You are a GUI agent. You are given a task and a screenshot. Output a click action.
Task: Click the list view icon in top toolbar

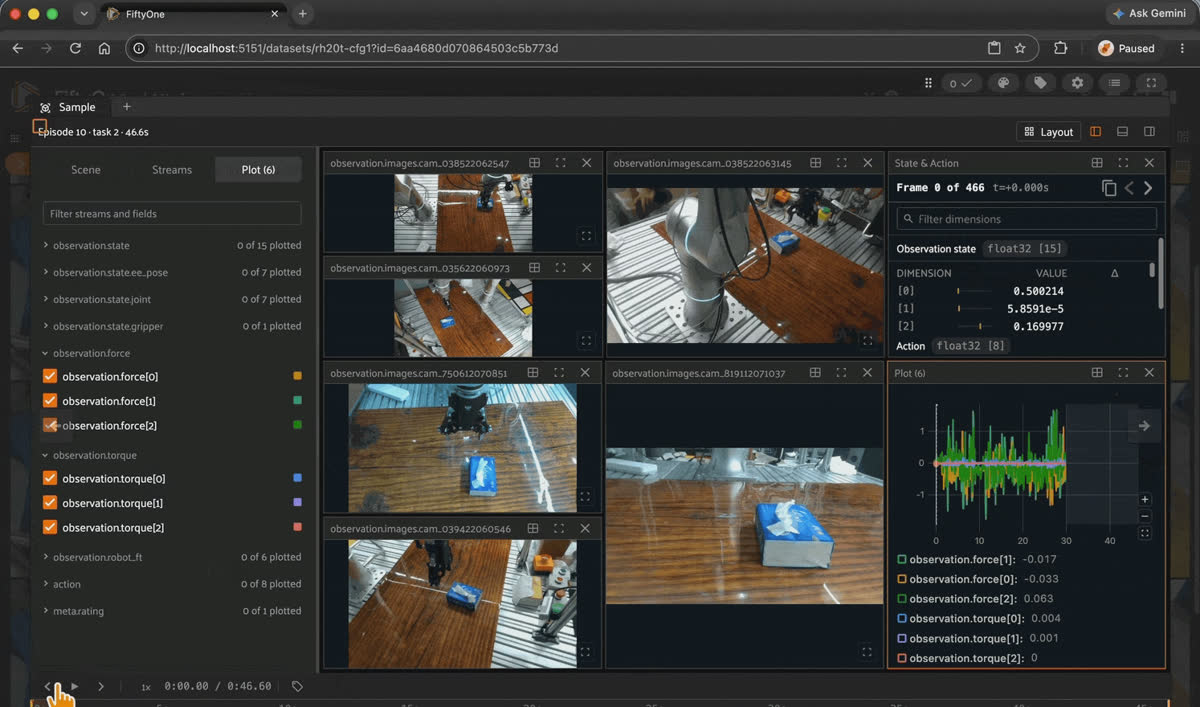pyautogui.click(x=1114, y=83)
